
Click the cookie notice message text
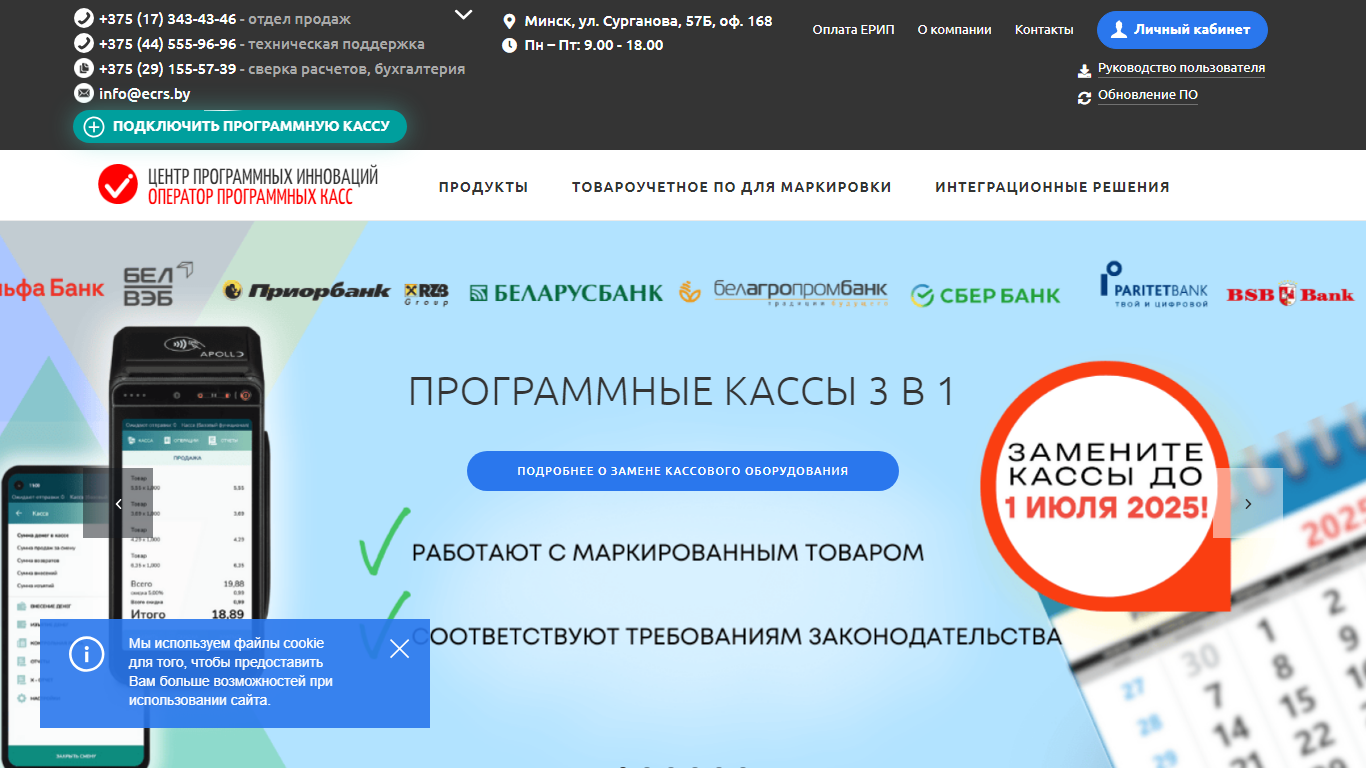click(x=231, y=672)
